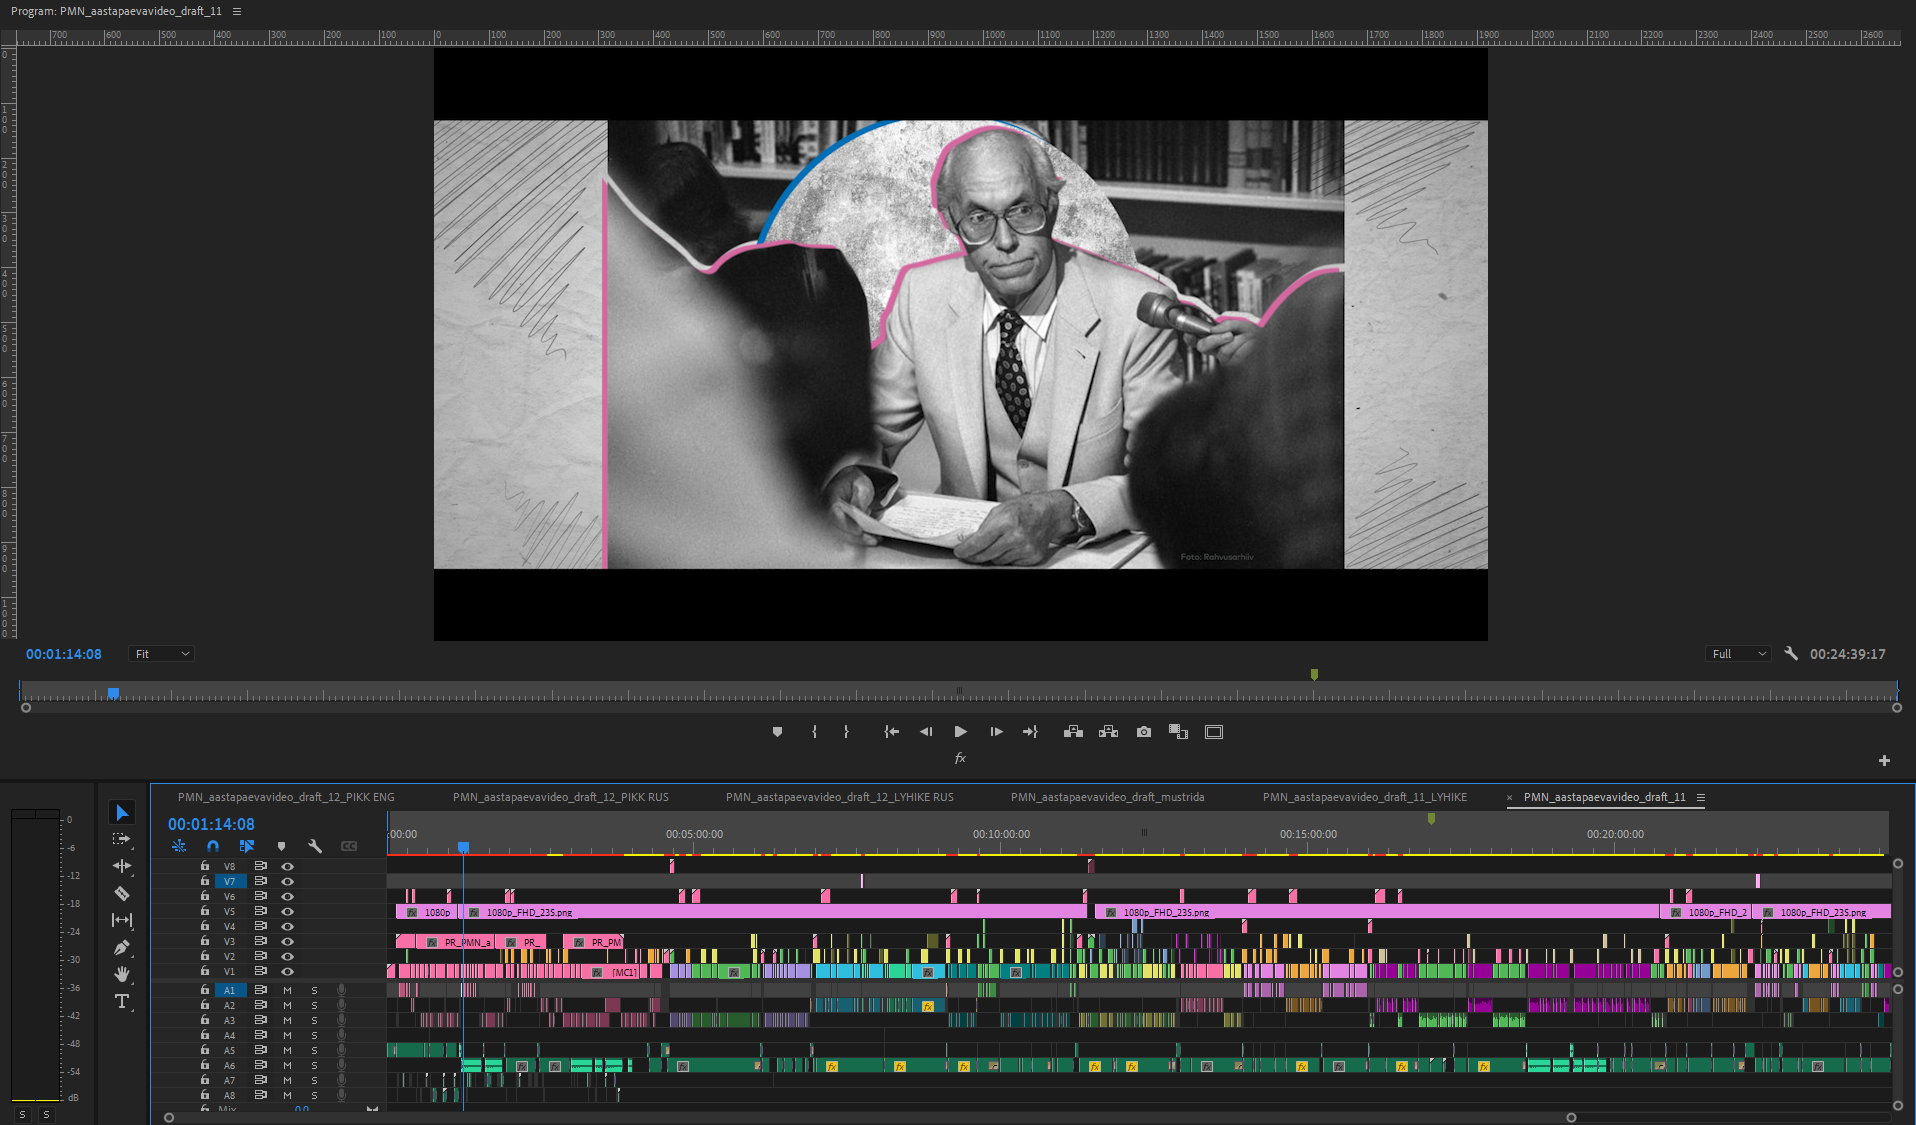Select the Type tool

122,1001
